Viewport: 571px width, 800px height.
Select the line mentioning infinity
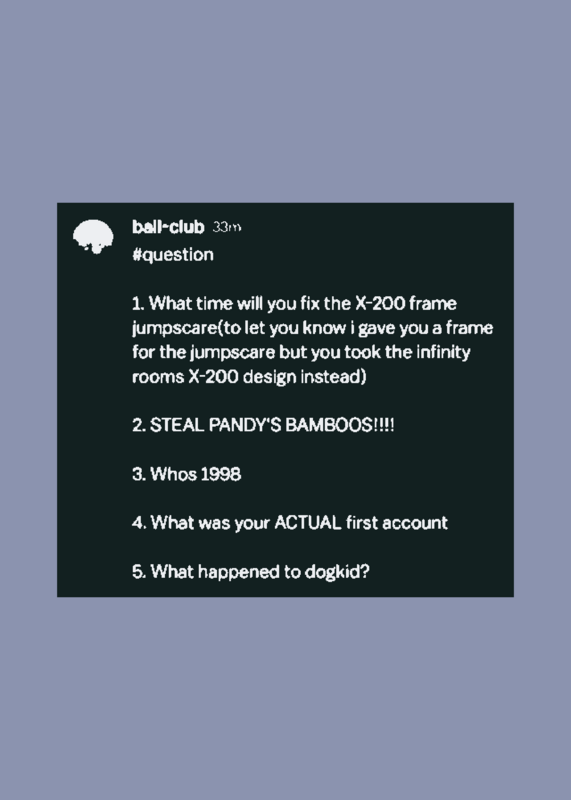301,352
